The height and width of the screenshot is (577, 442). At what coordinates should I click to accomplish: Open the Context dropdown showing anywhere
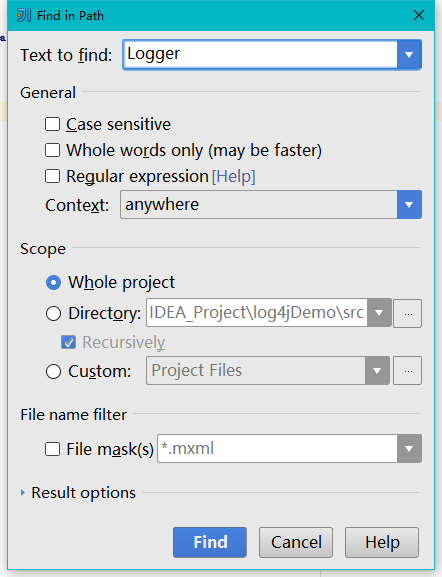pos(271,205)
